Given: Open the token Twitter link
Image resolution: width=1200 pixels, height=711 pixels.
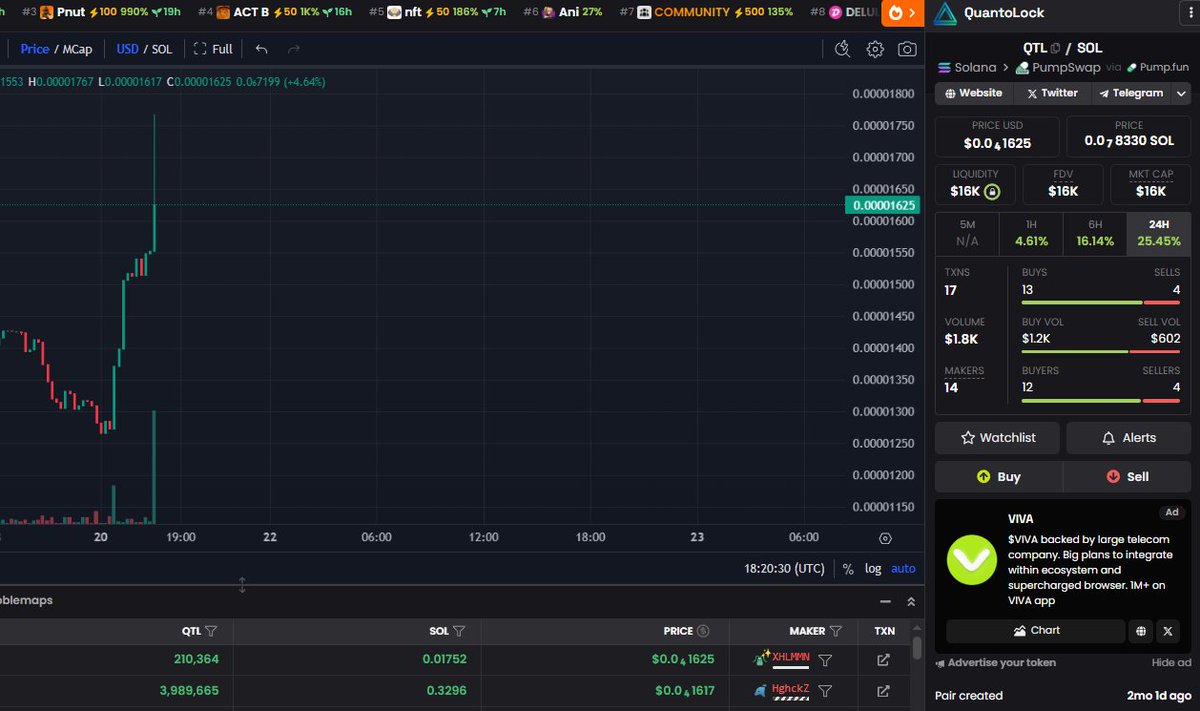Looking at the screenshot, I should tap(1052, 93).
